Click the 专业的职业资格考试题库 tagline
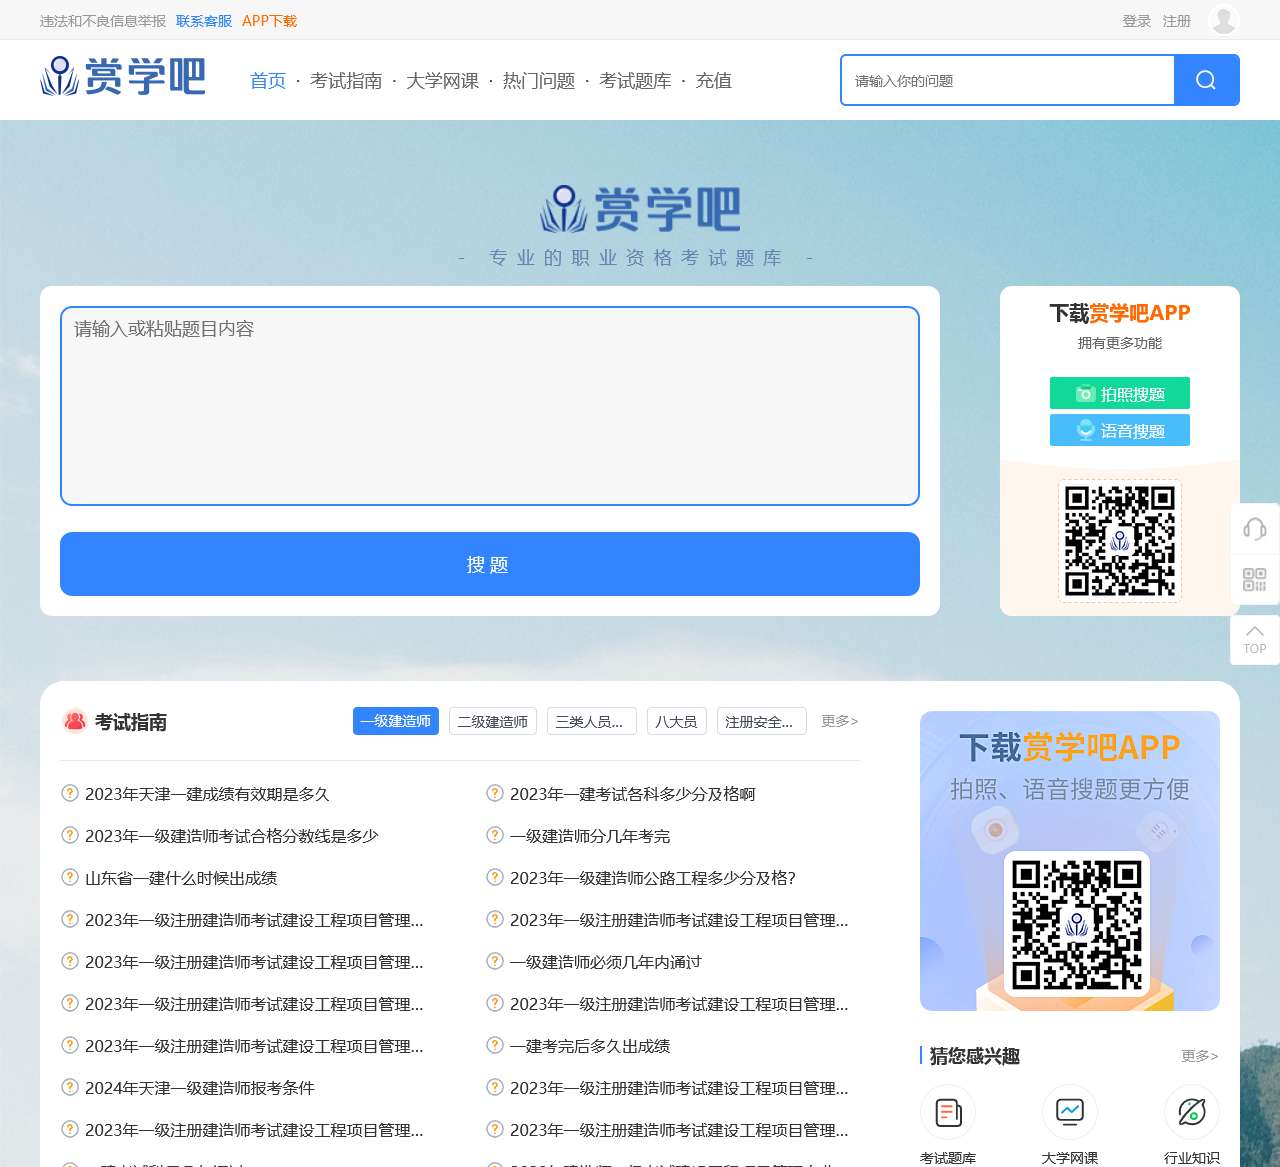 [635, 258]
